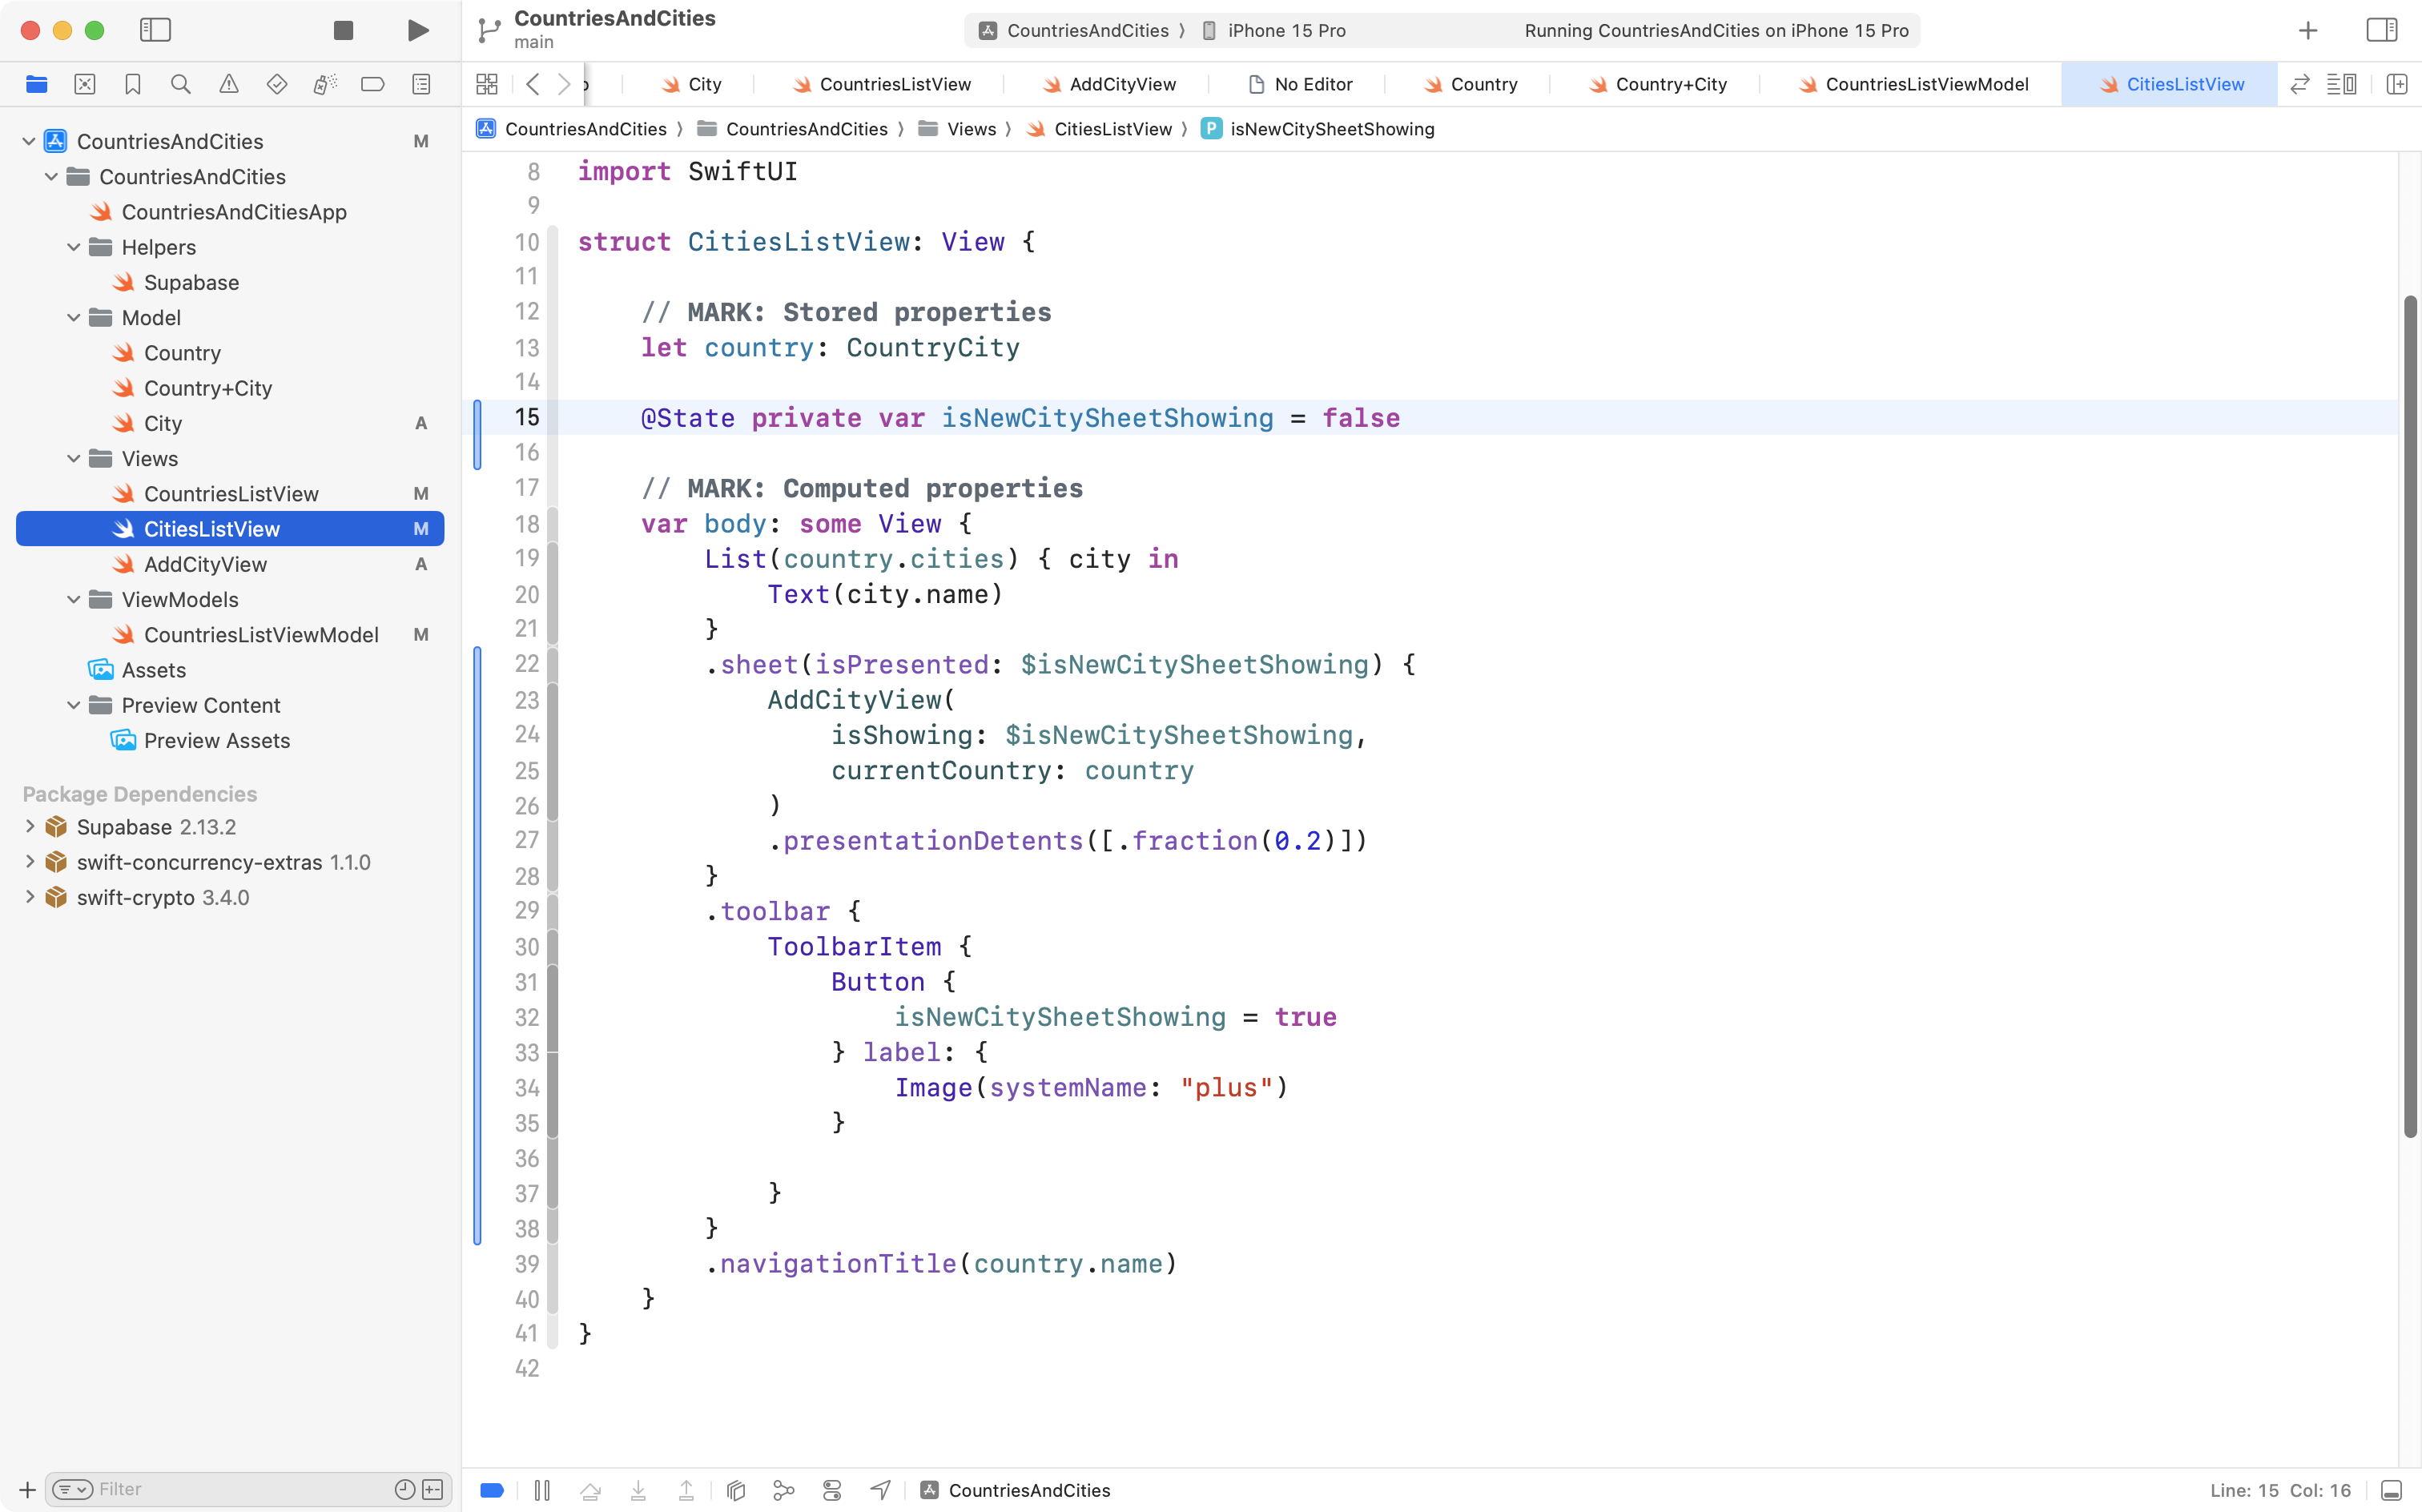Expand the Supabase package dependency
Viewport: 2422px width, 1512px height.
[29, 826]
